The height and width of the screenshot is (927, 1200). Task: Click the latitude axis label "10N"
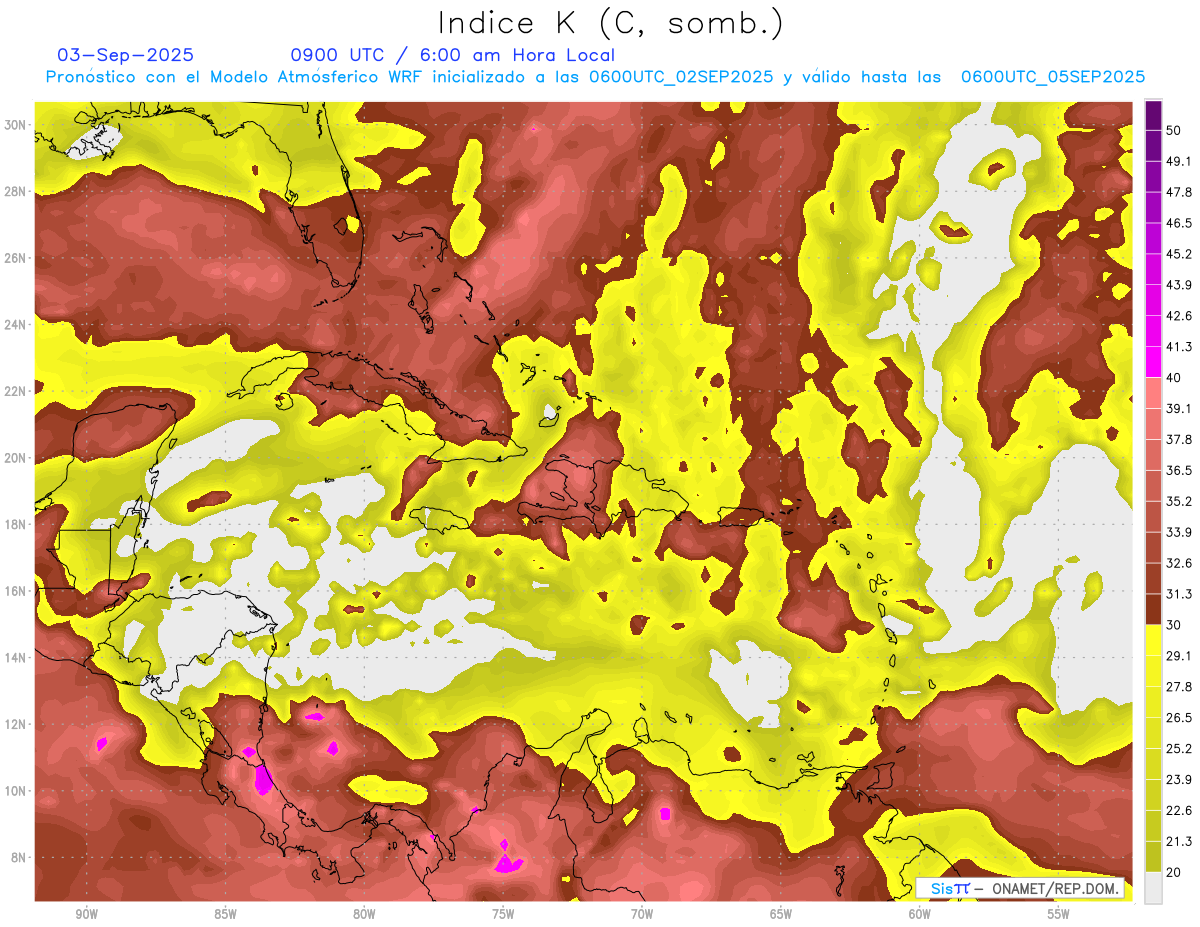point(15,791)
